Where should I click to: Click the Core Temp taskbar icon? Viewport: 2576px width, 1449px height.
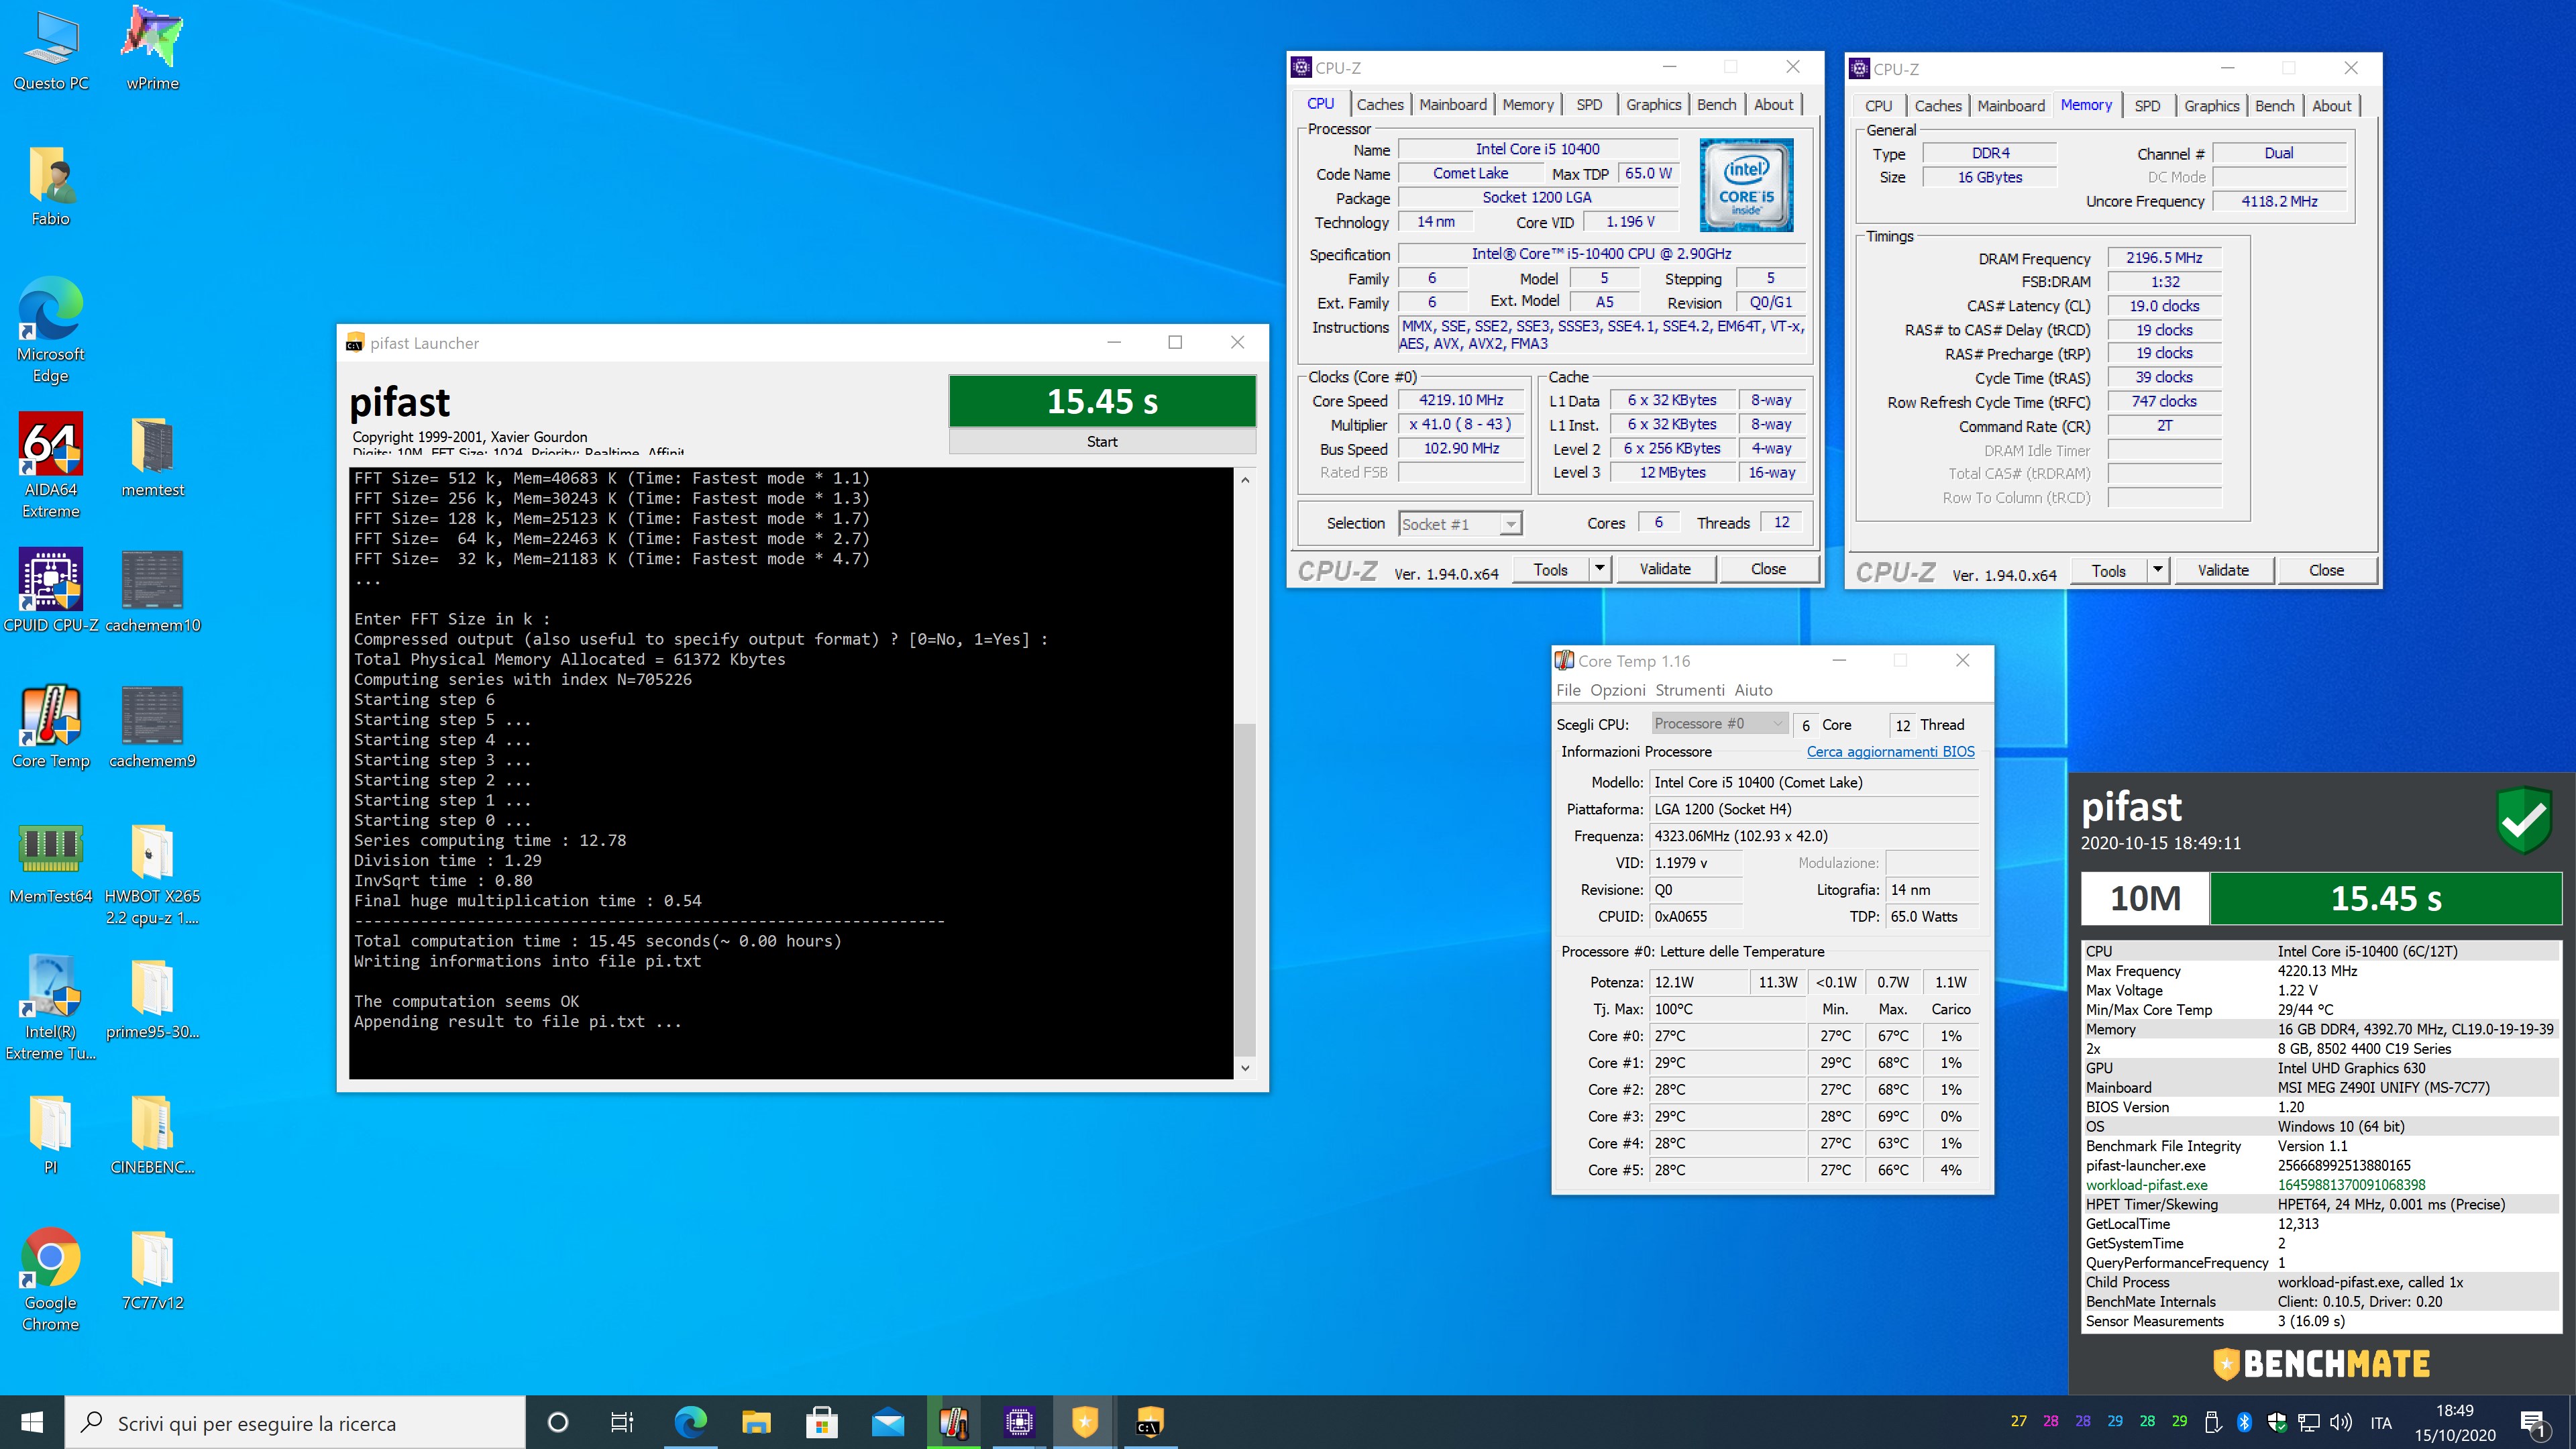point(953,1422)
